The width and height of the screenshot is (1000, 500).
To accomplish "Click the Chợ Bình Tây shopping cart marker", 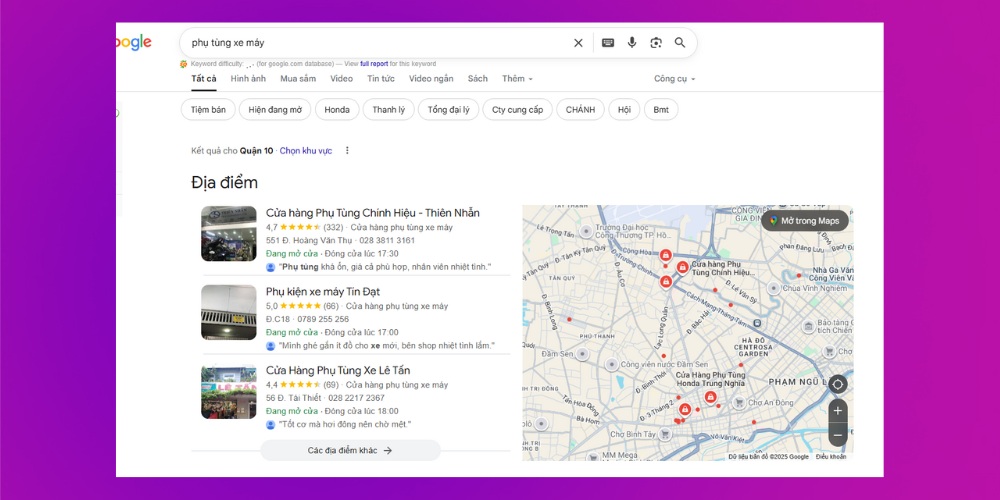I will click(x=665, y=434).
